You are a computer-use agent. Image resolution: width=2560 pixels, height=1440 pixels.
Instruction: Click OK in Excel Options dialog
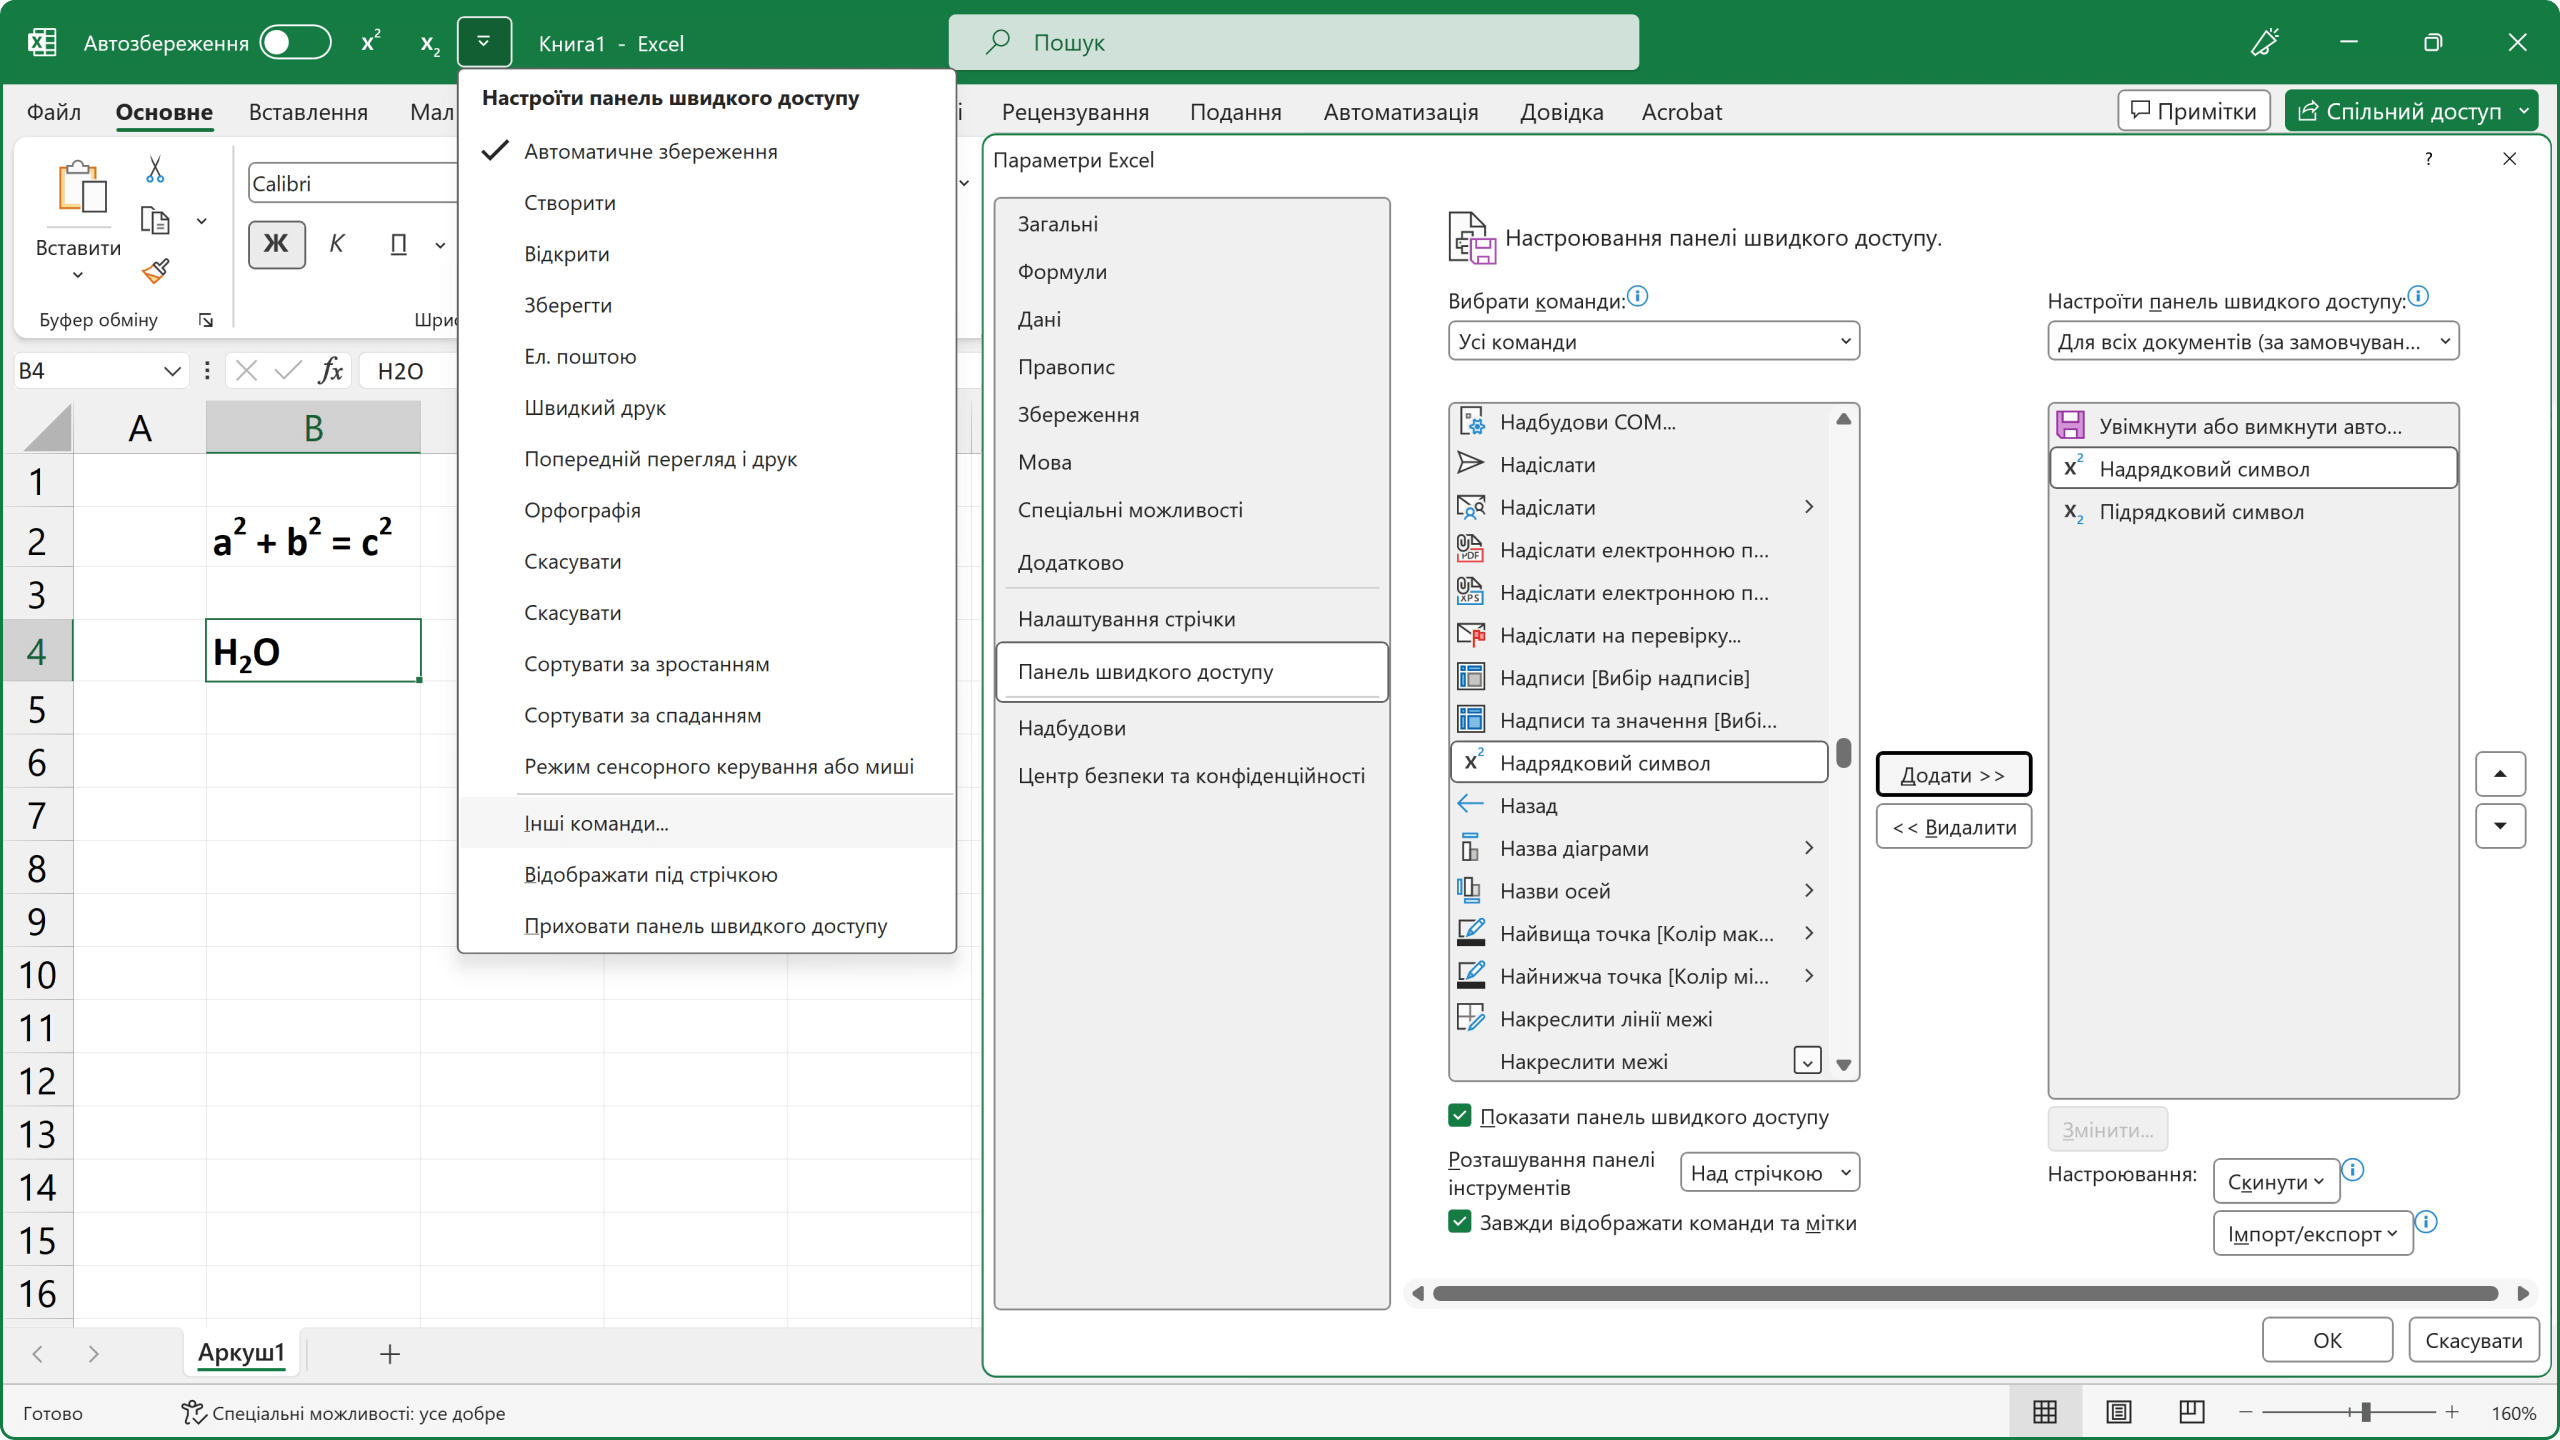coord(2326,1340)
